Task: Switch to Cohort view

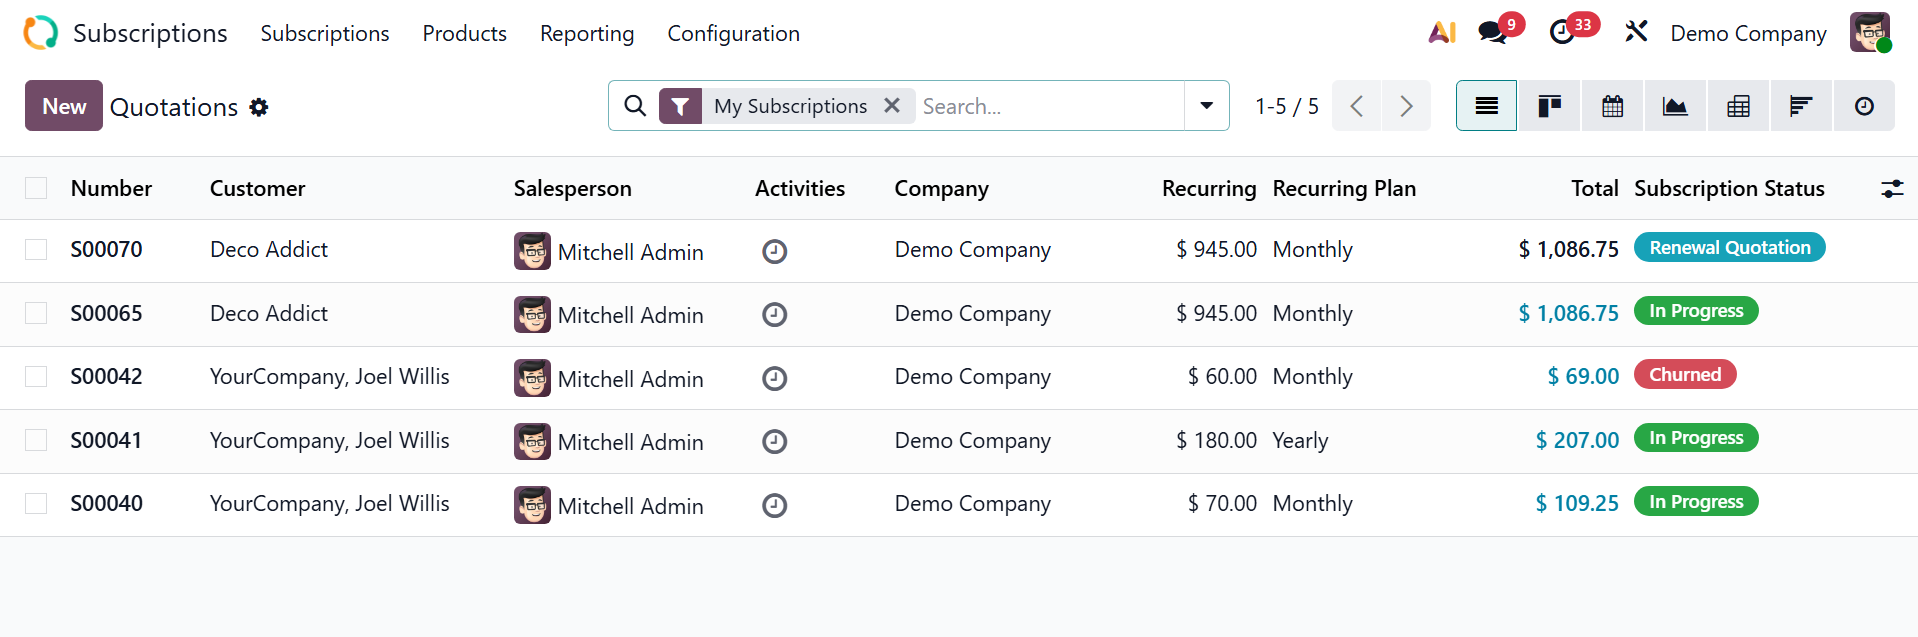Action: [x=1801, y=106]
